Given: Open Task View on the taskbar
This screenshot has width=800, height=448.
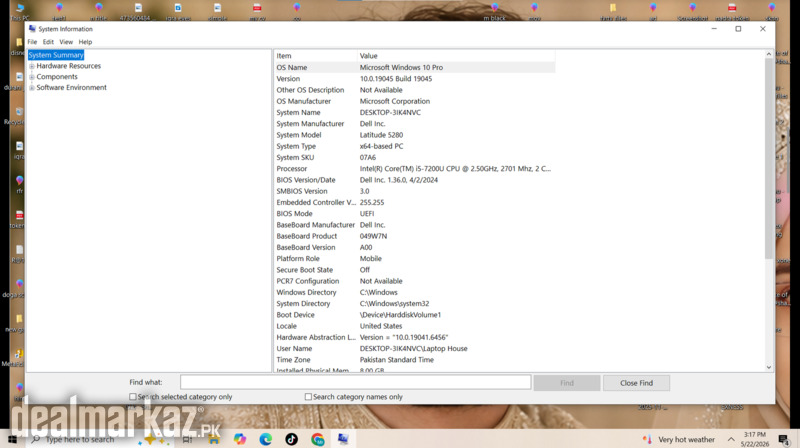Looking at the screenshot, I should point(187,439).
